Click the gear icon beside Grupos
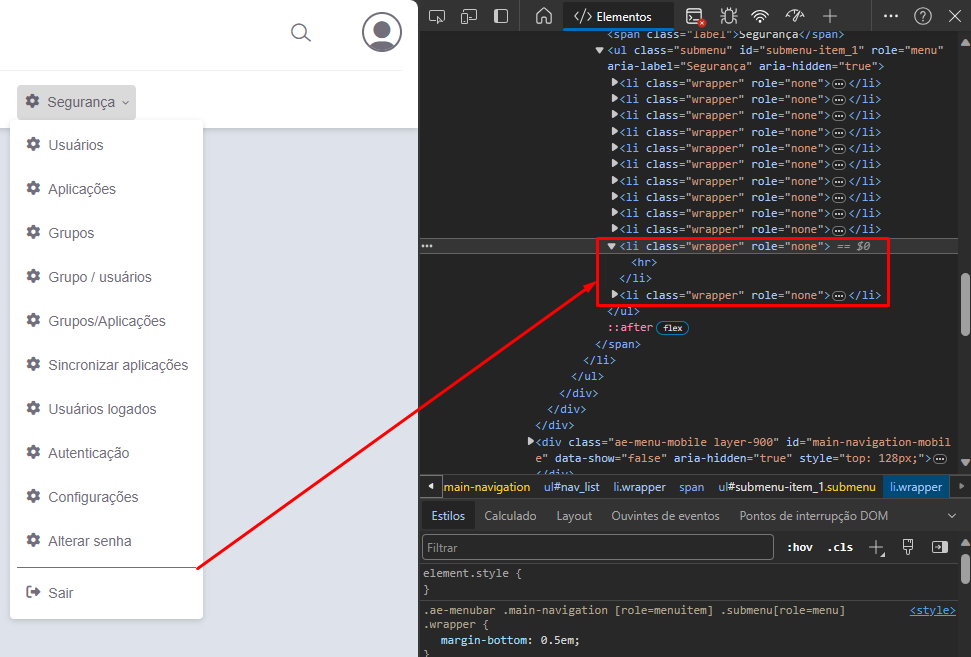 click(33, 232)
